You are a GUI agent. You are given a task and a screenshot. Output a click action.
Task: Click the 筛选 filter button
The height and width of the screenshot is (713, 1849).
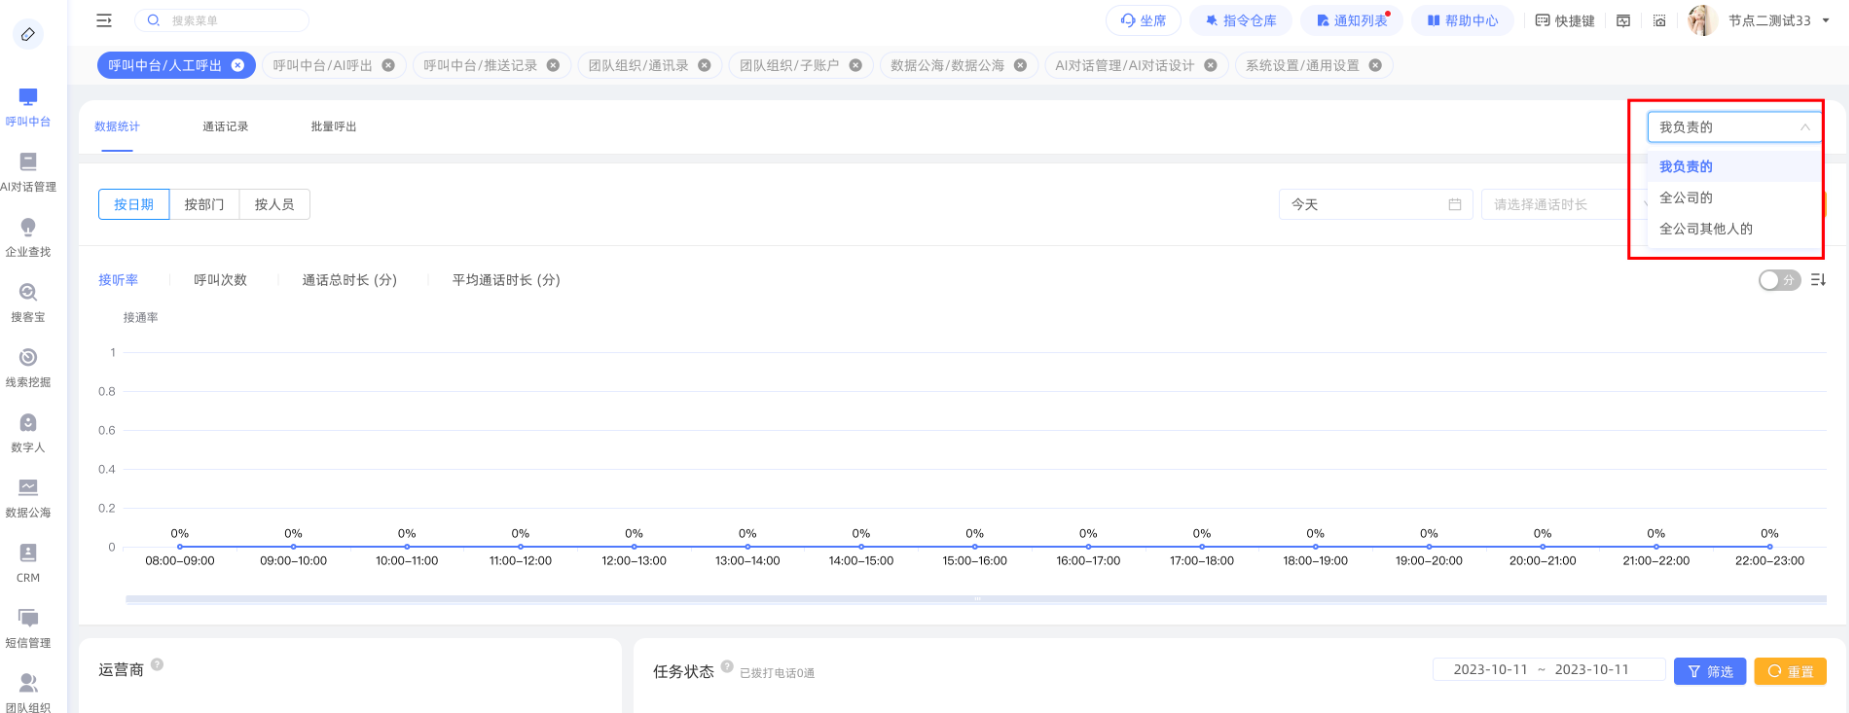[1709, 671]
